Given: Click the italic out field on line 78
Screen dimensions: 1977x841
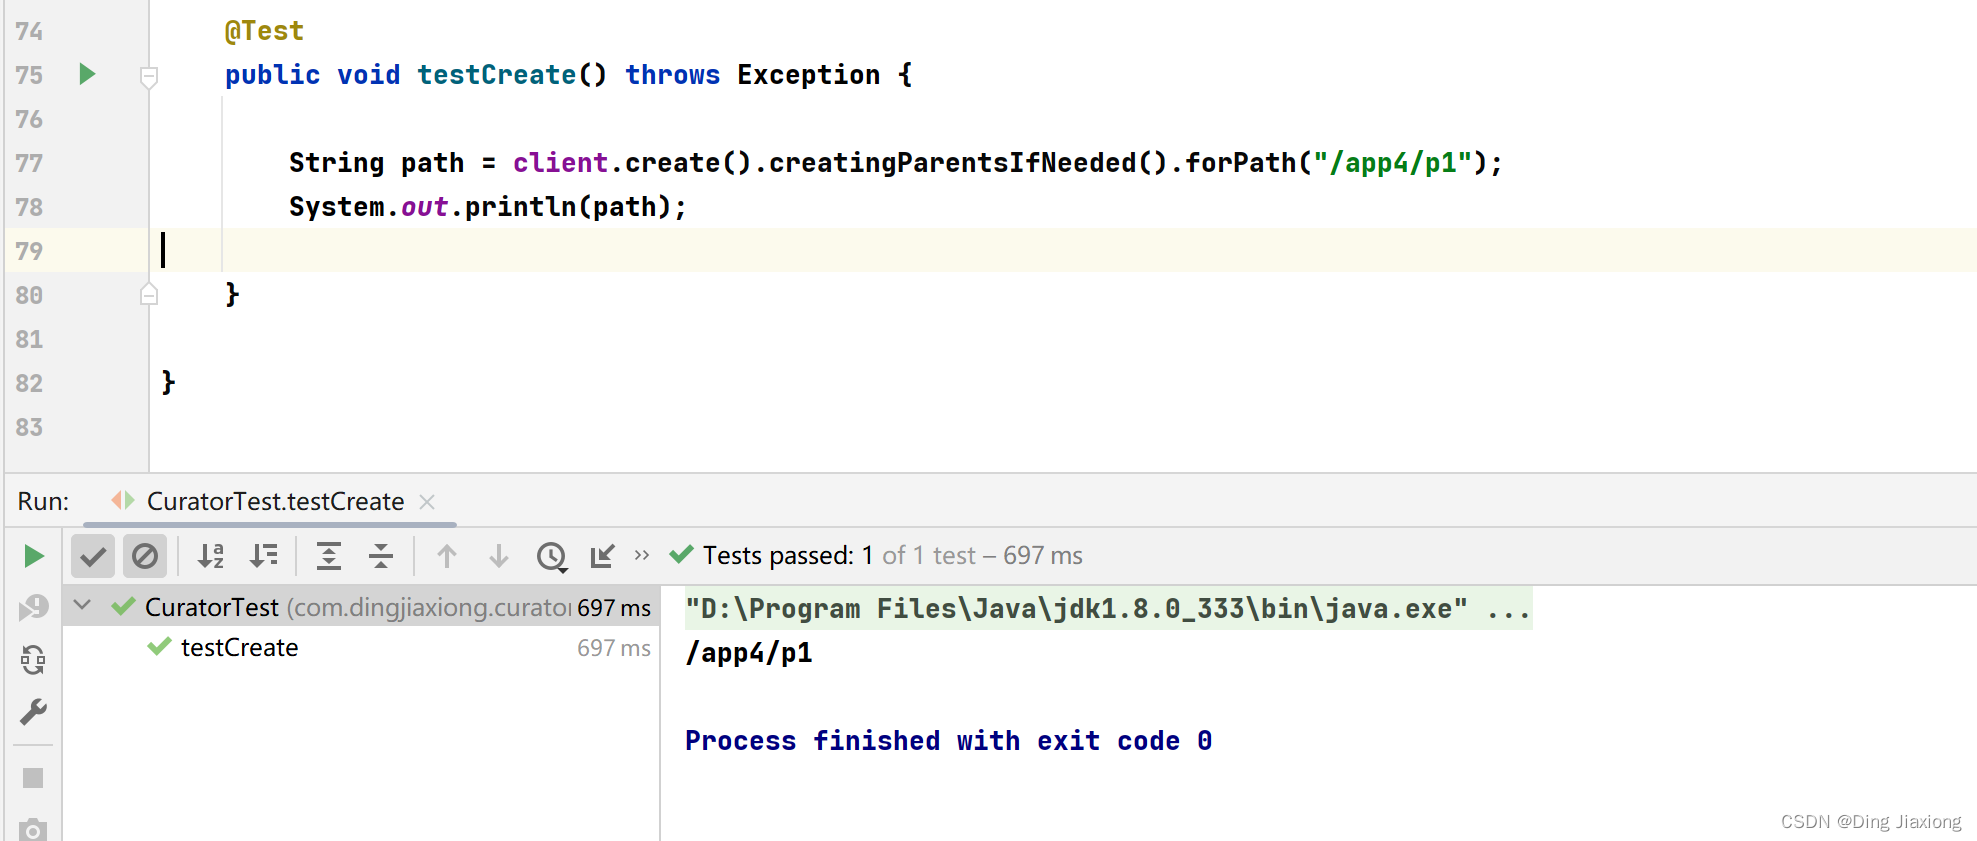Looking at the screenshot, I should (x=424, y=207).
